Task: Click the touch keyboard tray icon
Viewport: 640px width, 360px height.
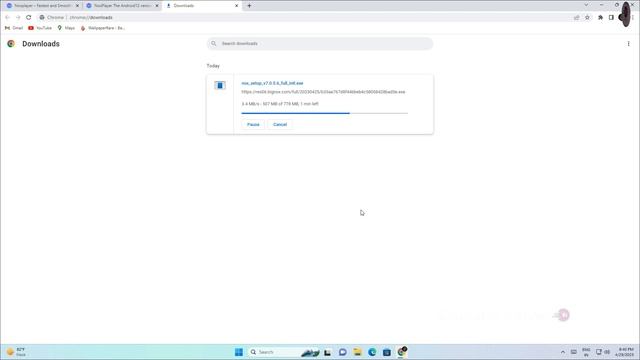Action: (573, 352)
